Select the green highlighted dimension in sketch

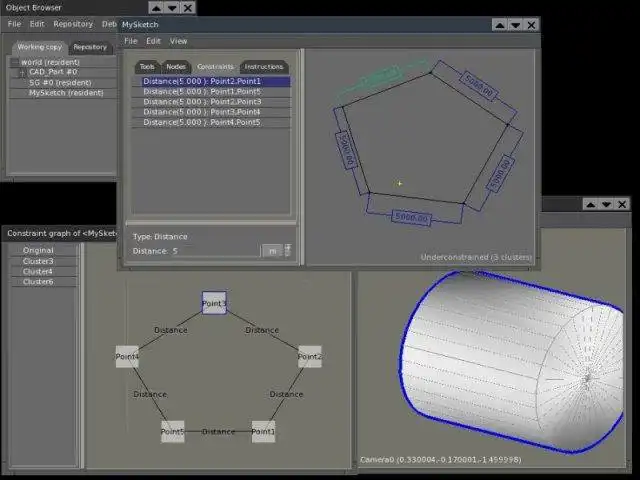[379, 75]
